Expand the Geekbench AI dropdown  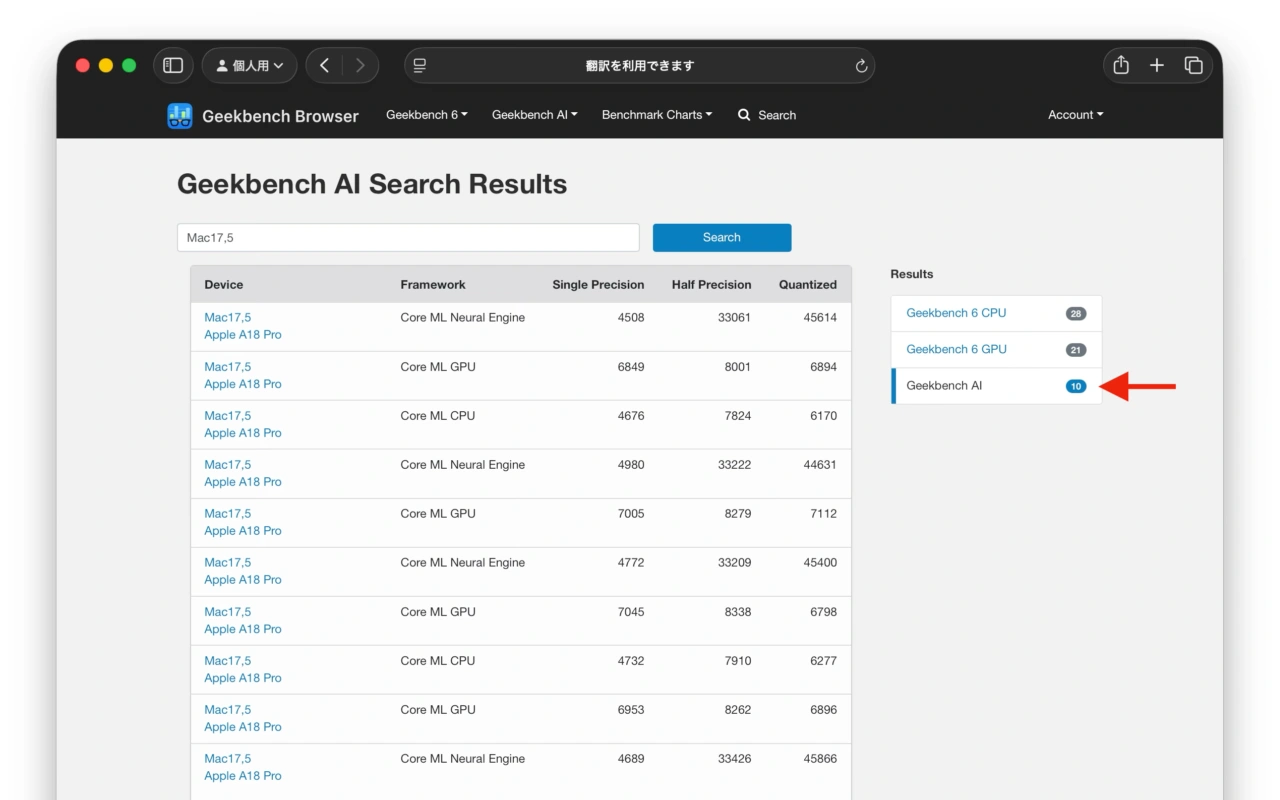click(534, 114)
